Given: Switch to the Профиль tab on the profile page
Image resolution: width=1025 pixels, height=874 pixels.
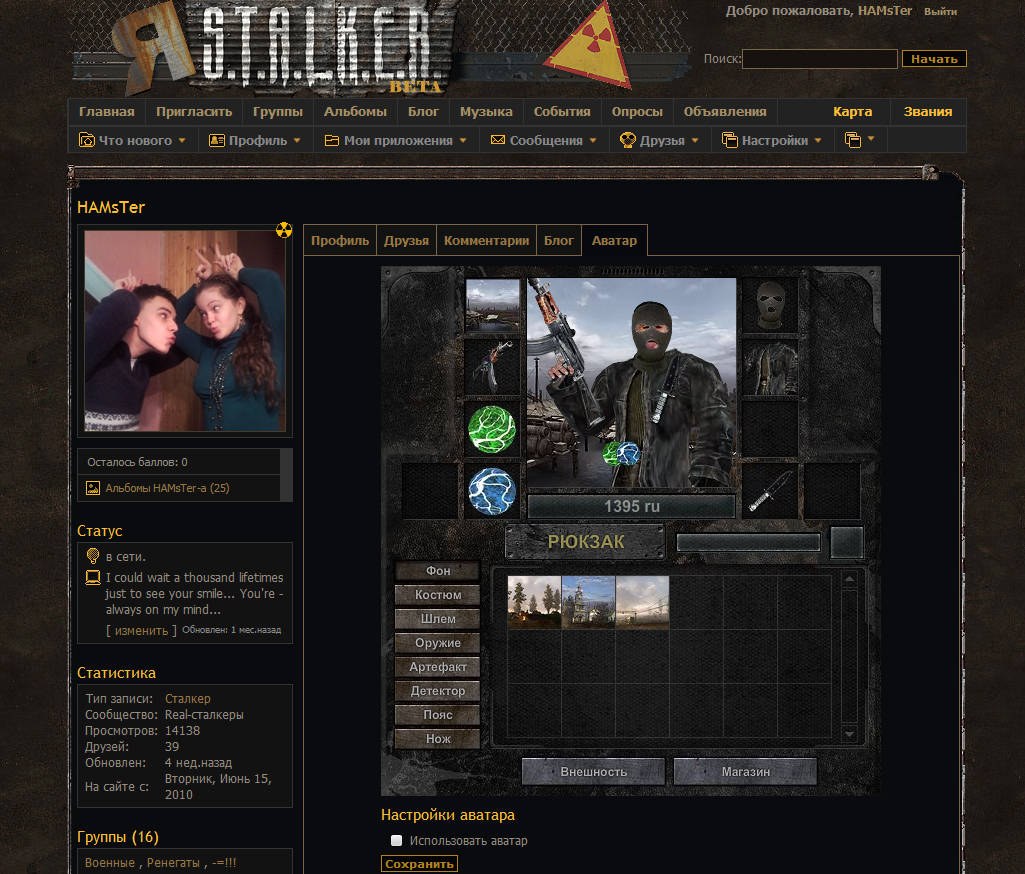Looking at the screenshot, I should click(x=340, y=240).
